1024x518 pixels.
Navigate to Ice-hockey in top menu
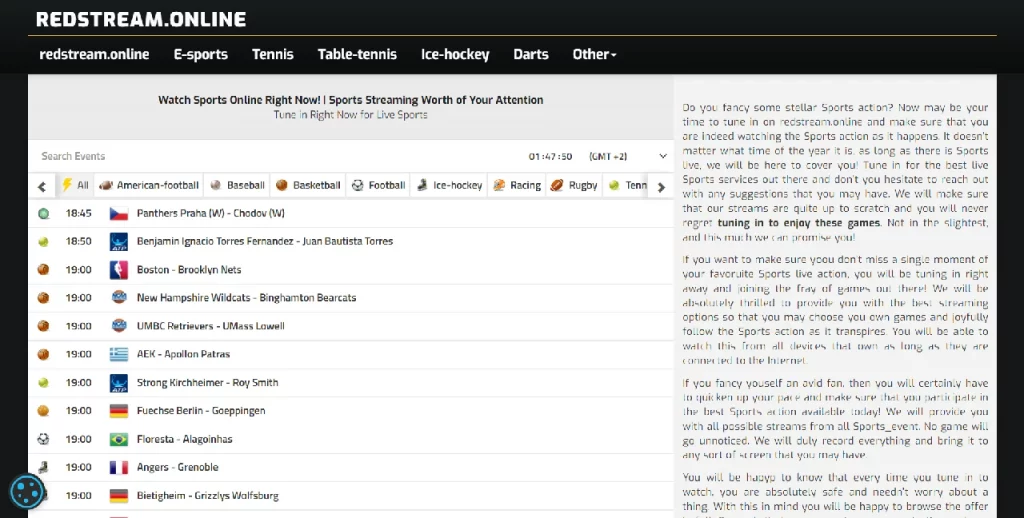pyautogui.click(x=455, y=54)
